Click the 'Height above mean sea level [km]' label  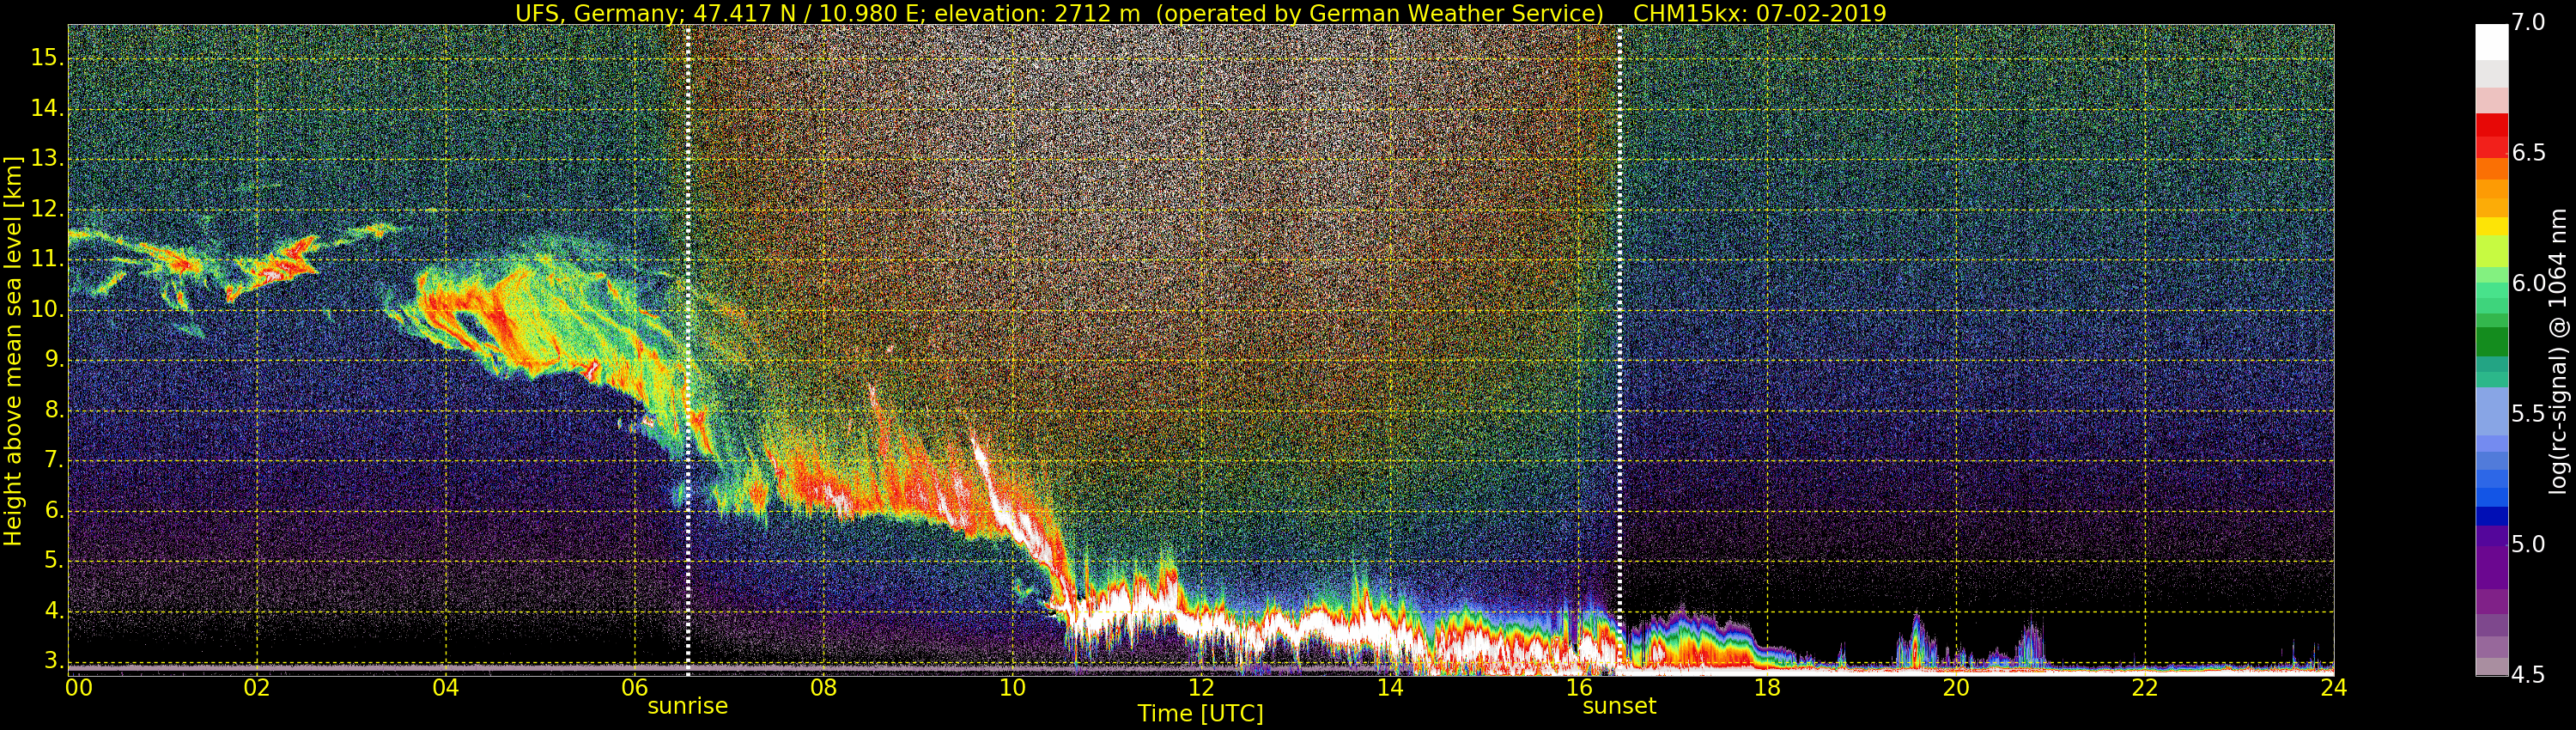pyautogui.click(x=13, y=351)
